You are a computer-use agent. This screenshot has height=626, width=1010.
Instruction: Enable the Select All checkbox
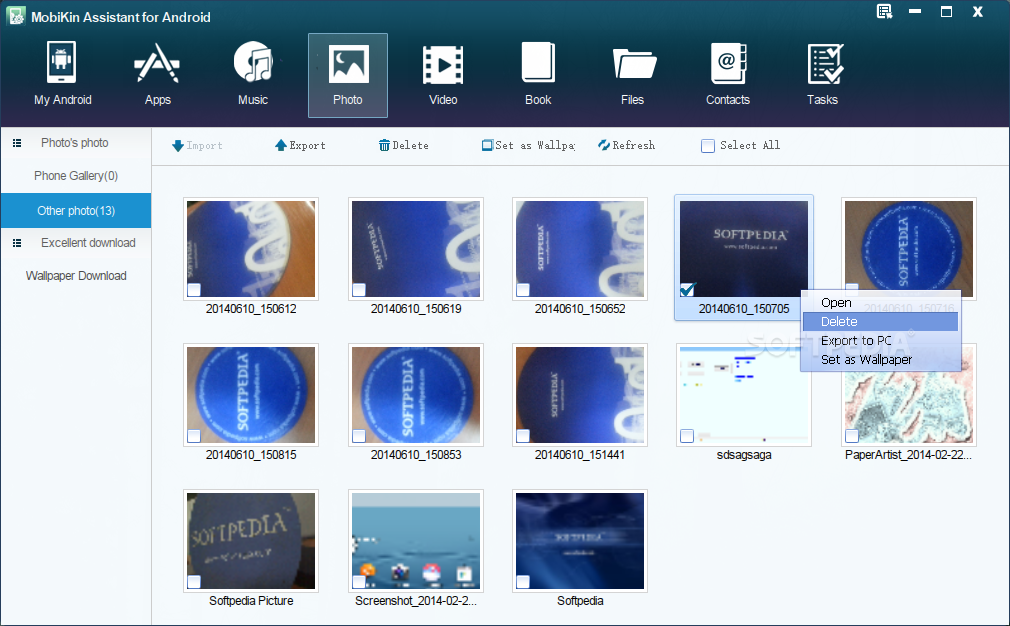pyautogui.click(x=708, y=146)
